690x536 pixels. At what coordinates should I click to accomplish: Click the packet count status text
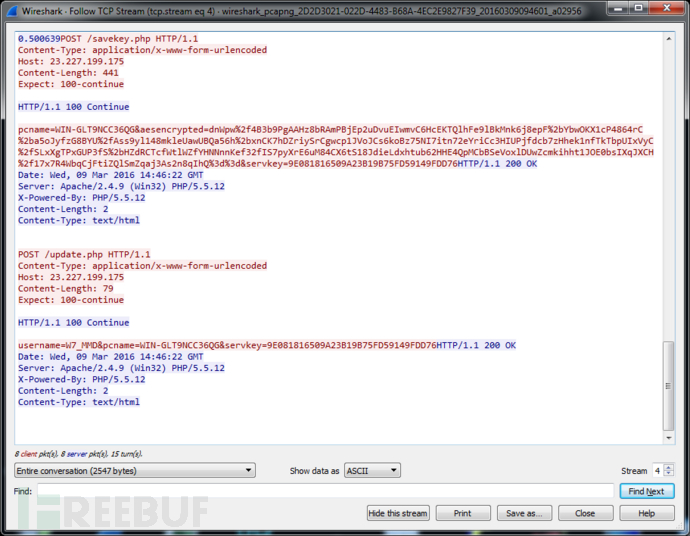[78, 454]
